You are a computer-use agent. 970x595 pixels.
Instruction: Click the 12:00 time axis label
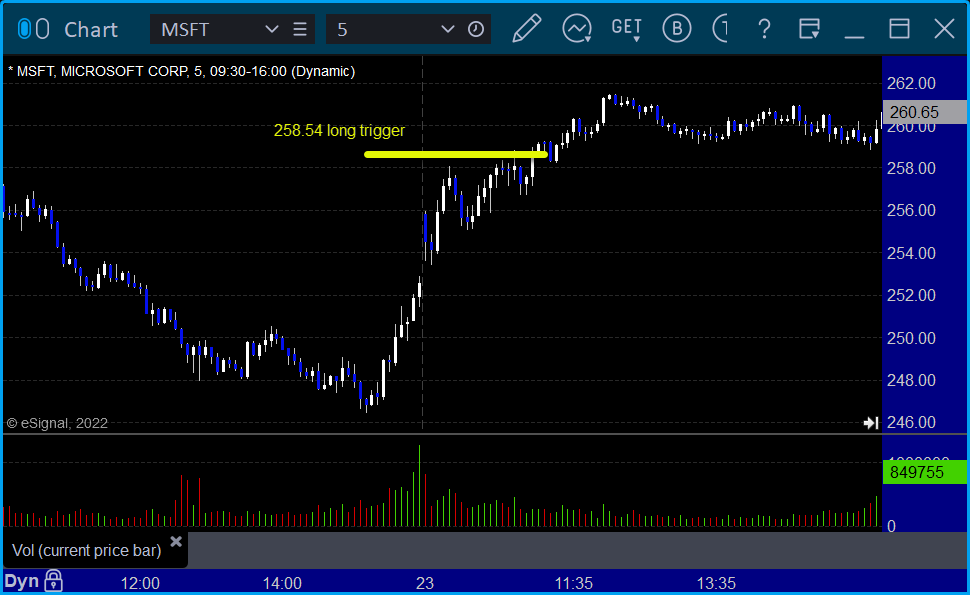point(140,583)
